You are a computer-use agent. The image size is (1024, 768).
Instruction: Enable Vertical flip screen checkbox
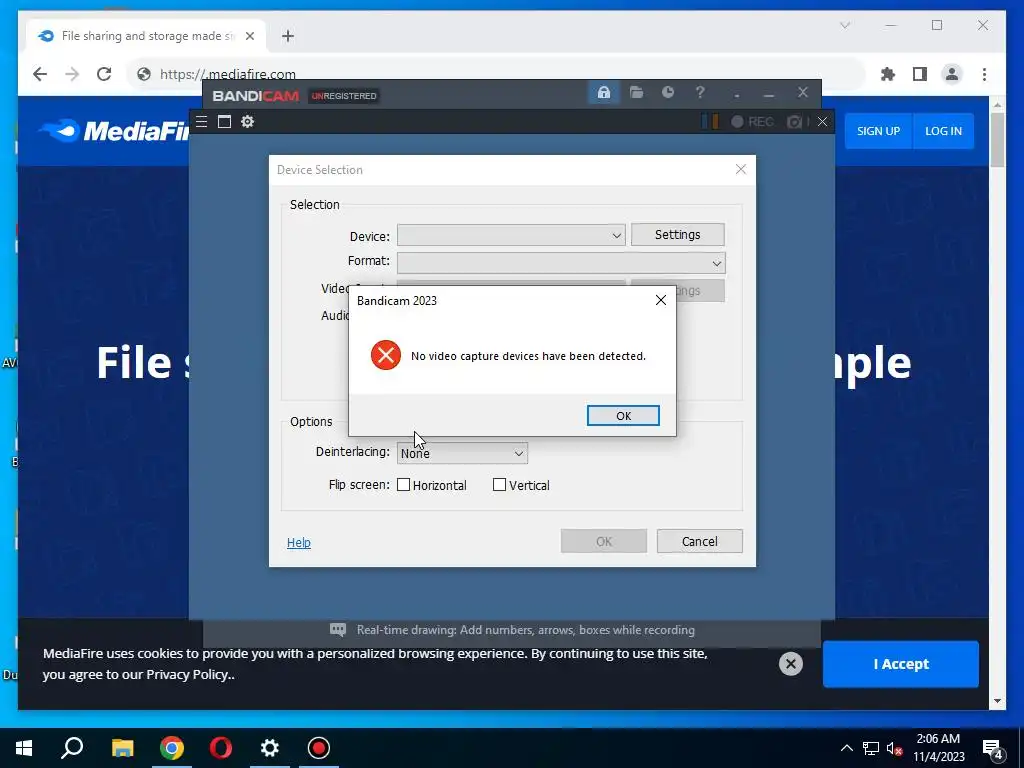[x=499, y=485]
